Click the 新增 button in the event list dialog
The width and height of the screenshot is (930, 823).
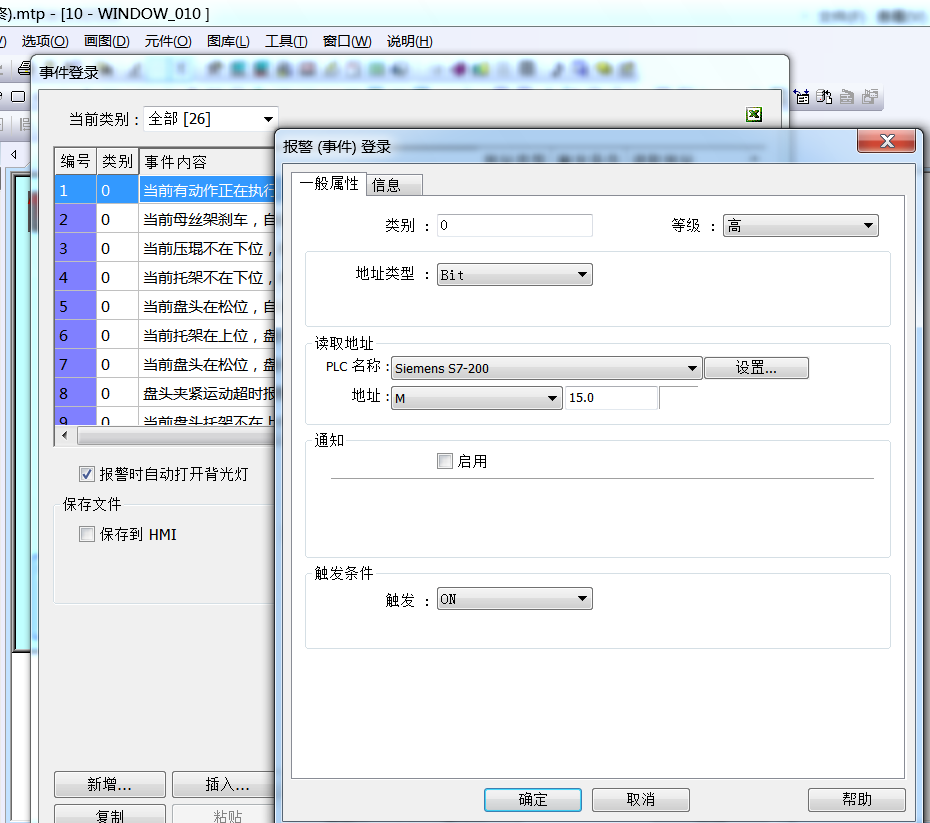pyautogui.click(x=109, y=784)
